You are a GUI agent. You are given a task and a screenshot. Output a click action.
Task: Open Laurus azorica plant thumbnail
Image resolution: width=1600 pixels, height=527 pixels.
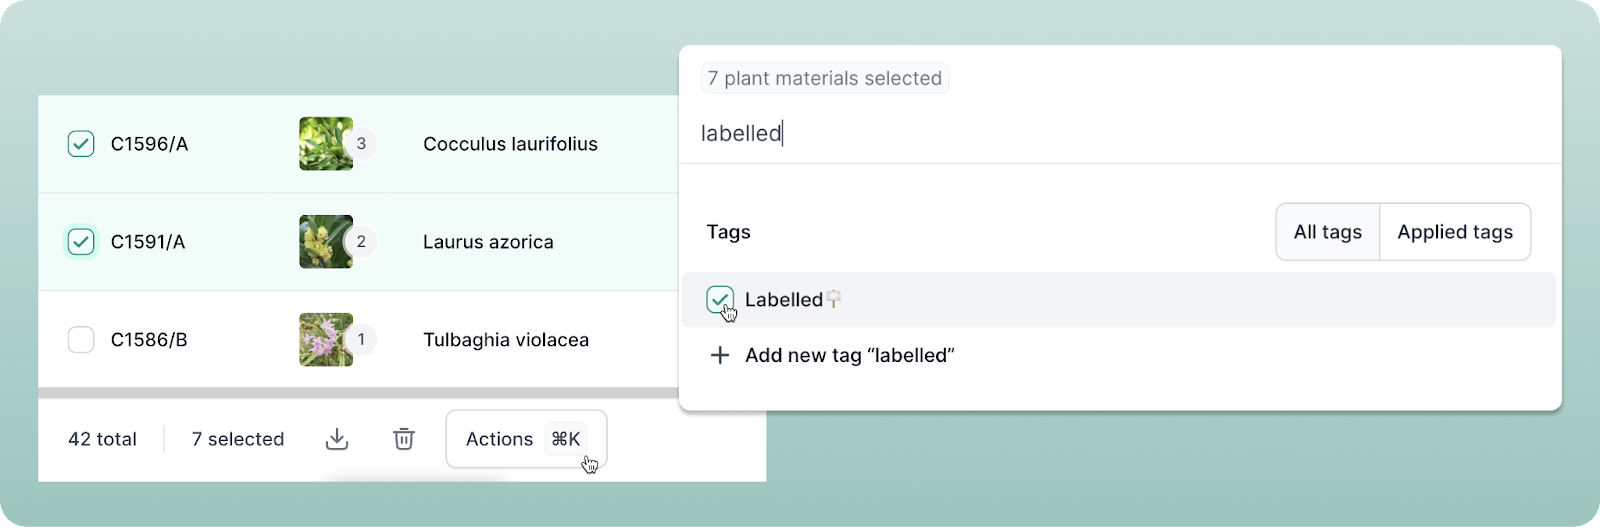(322, 242)
